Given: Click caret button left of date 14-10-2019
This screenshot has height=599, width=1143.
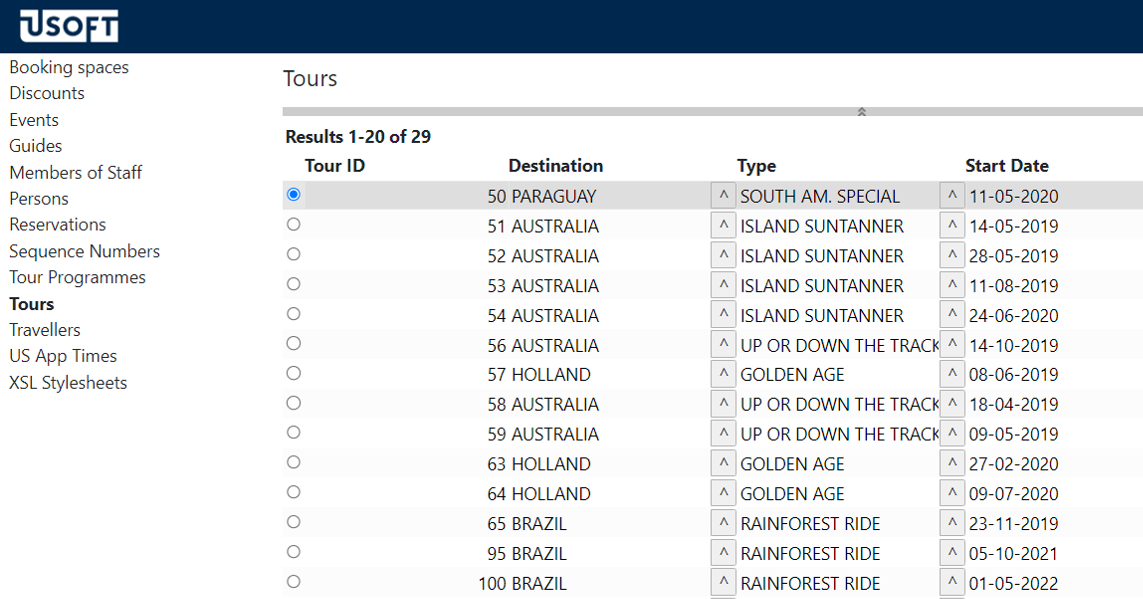Looking at the screenshot, I should point(952,345).
